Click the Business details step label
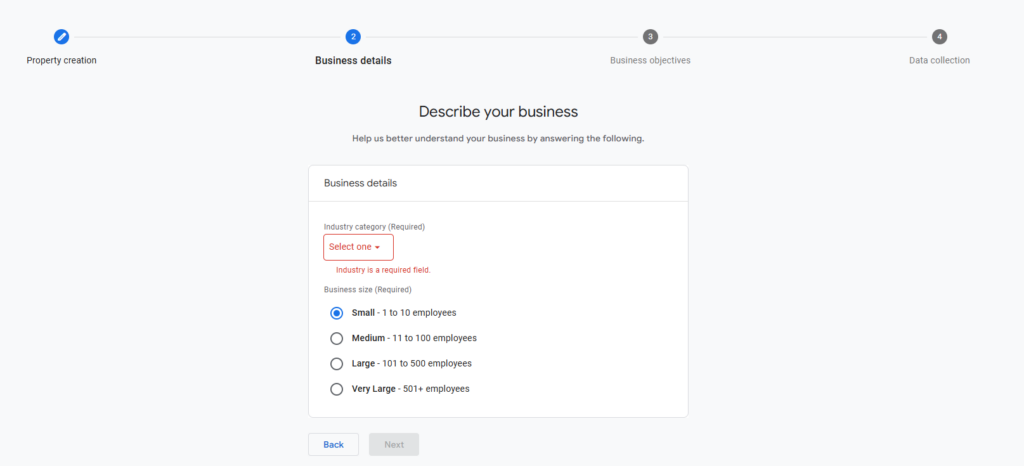Screen dimensions: 1024x466 point(353,60)
